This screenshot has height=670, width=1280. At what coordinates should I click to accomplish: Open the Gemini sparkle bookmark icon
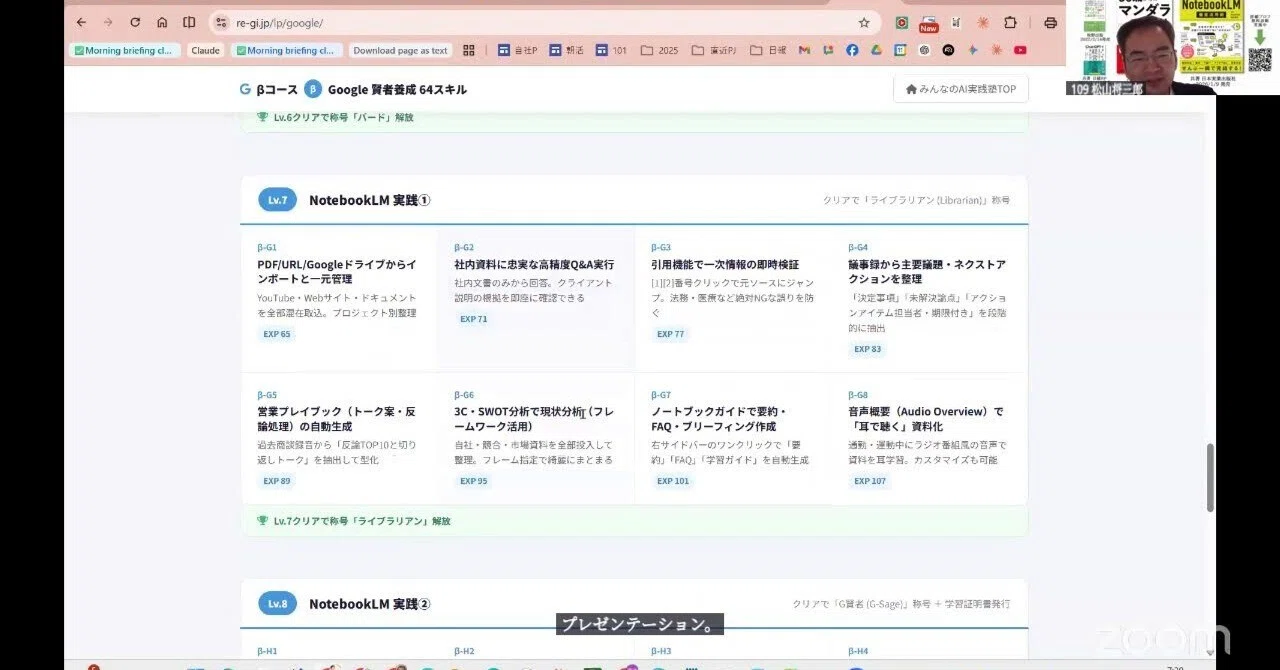tap(972, 50)
